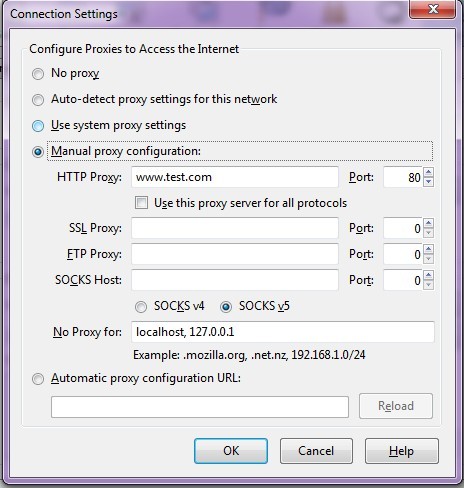The image size is (464, 488).
Task: Open the Help button
Action: [402, 451]
